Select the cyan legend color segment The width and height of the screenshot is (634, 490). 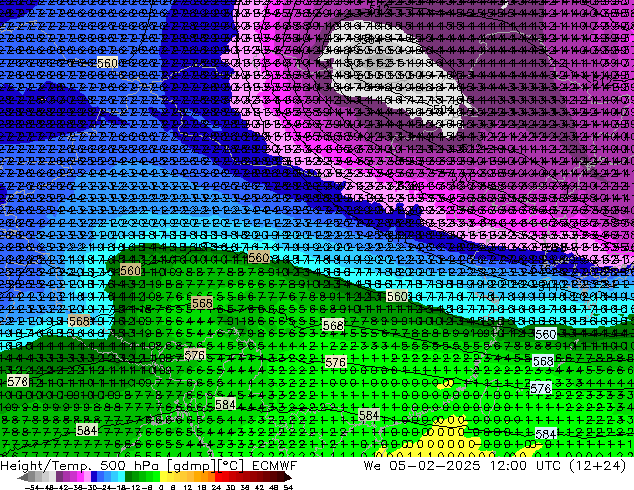(x=122, y=477)
